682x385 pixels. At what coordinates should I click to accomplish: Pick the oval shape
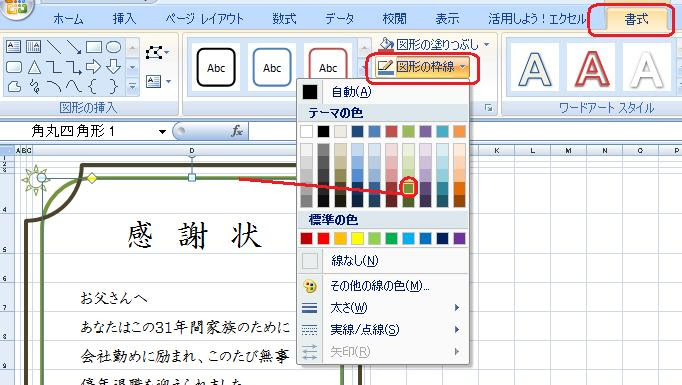pos(114,47)
